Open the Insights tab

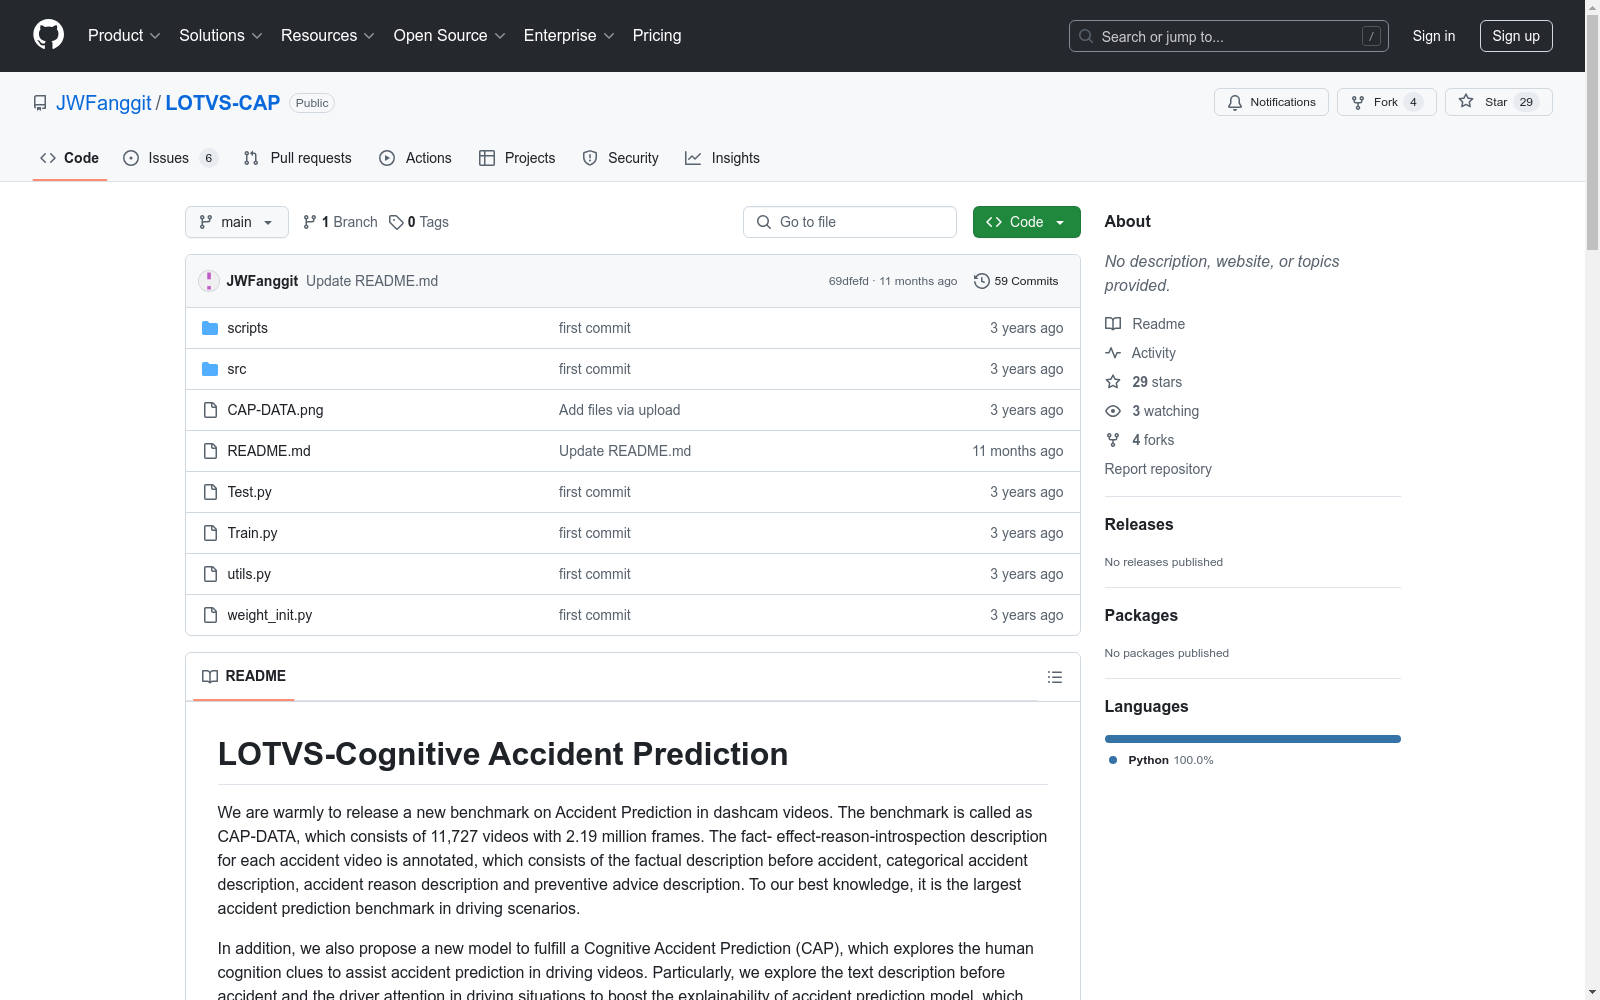coord(722,158)
